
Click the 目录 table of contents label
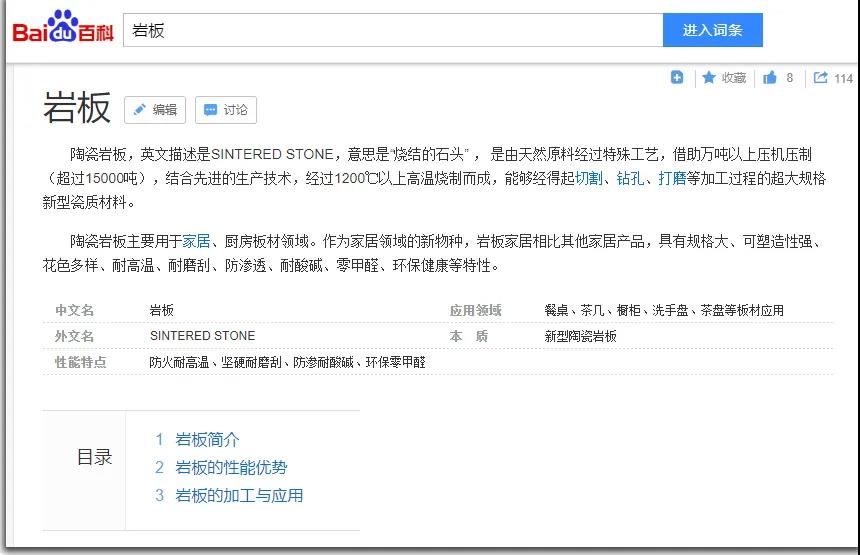point(94,458)
